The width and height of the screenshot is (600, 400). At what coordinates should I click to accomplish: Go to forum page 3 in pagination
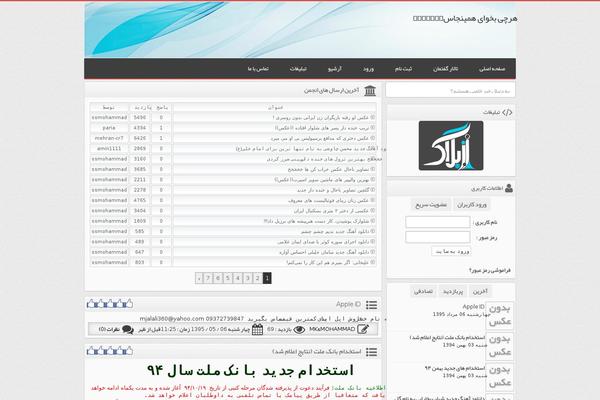248,278
